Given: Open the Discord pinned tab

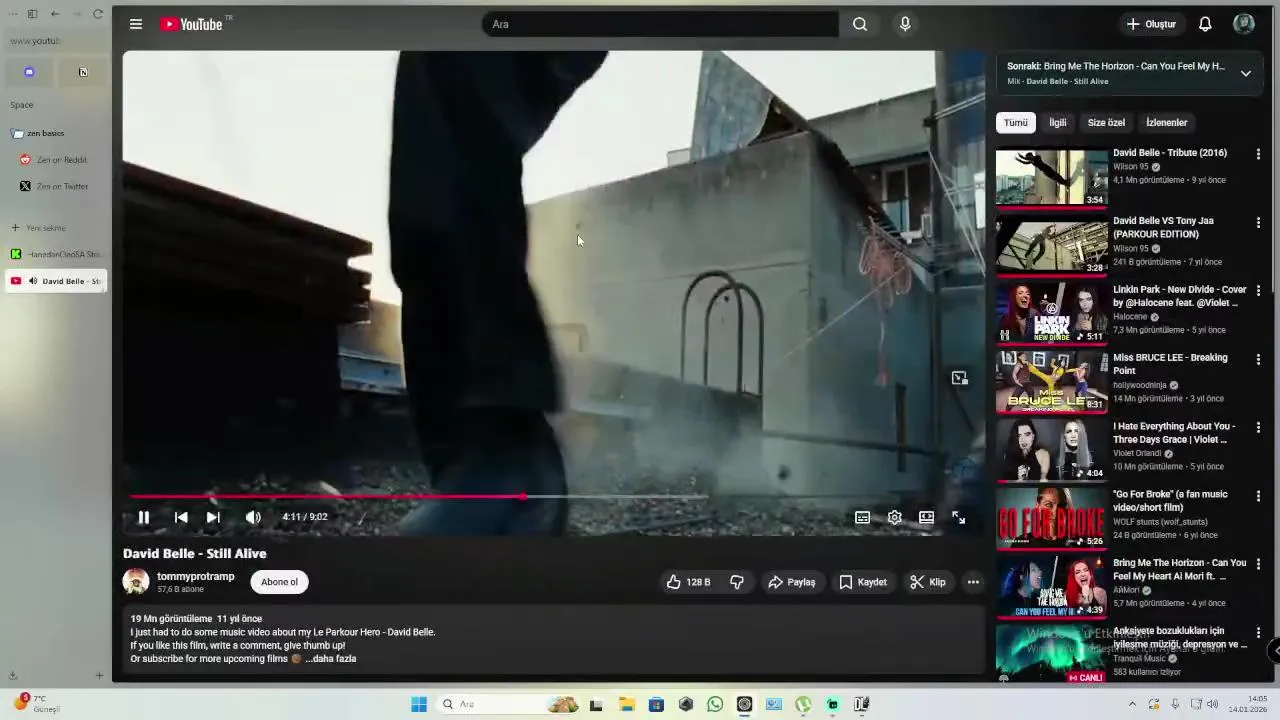Looking at the screenshot, I should coord(29,72).
